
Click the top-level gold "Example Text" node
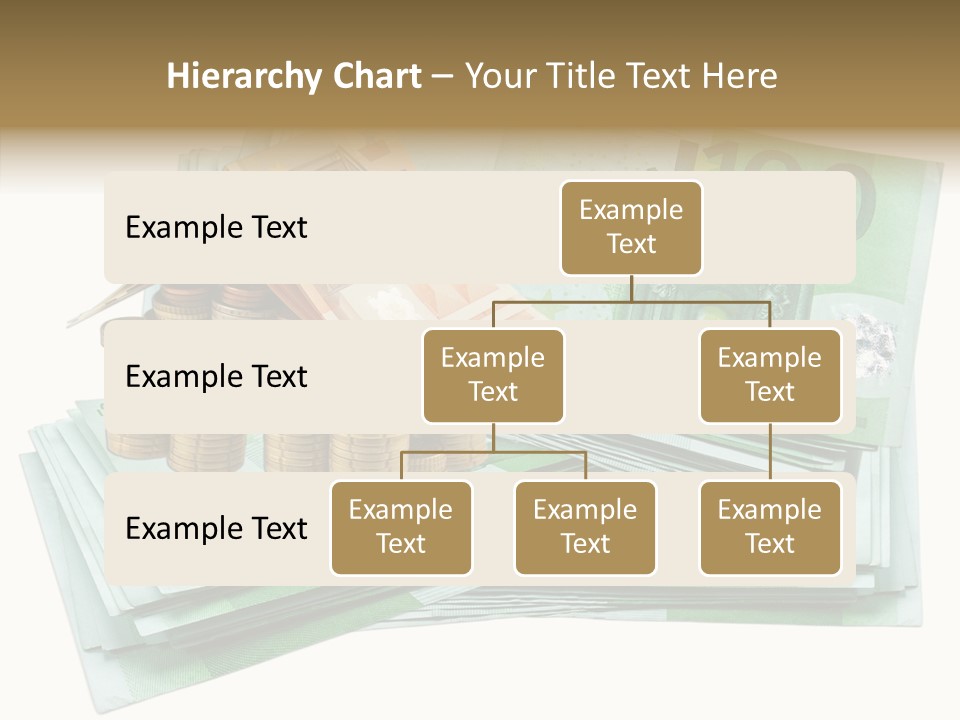(630, 228)
